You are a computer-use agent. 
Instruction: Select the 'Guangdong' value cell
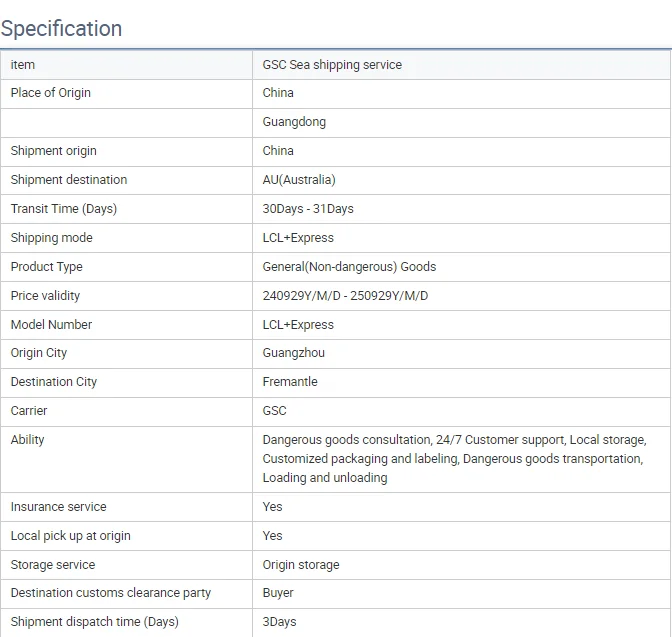(x=294, y=122)
